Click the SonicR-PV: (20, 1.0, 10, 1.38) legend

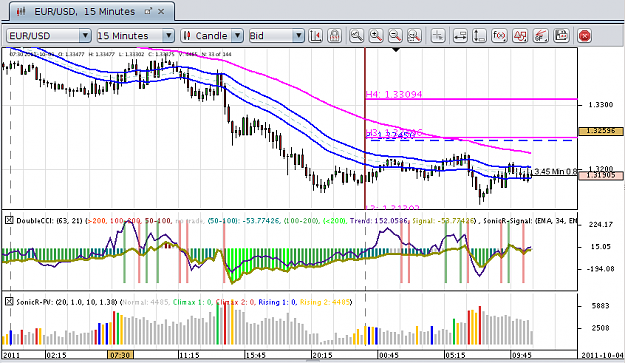66,302
